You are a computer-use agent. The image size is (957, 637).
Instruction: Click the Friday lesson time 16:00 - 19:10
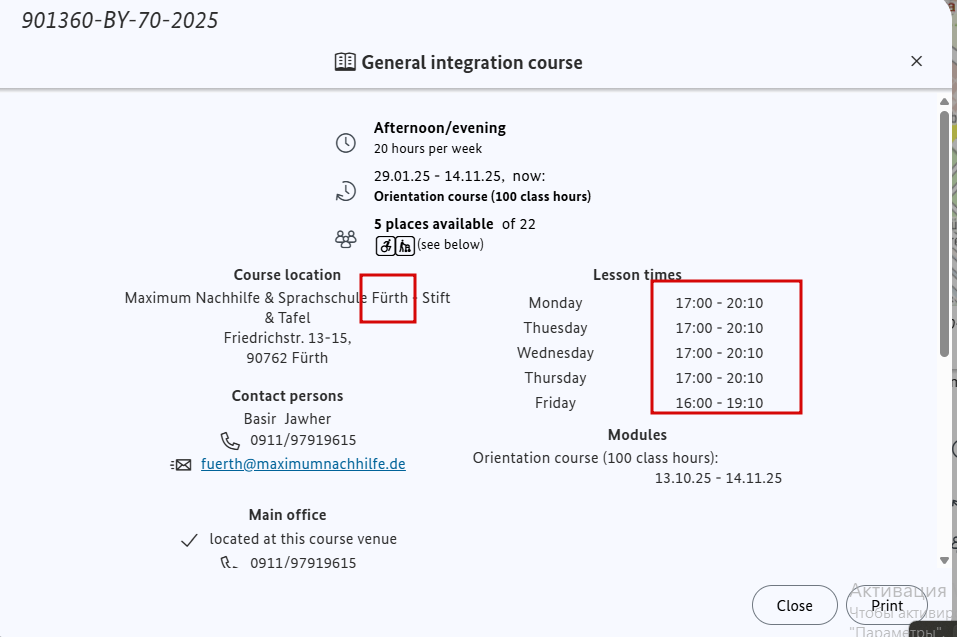coord(719,403)
